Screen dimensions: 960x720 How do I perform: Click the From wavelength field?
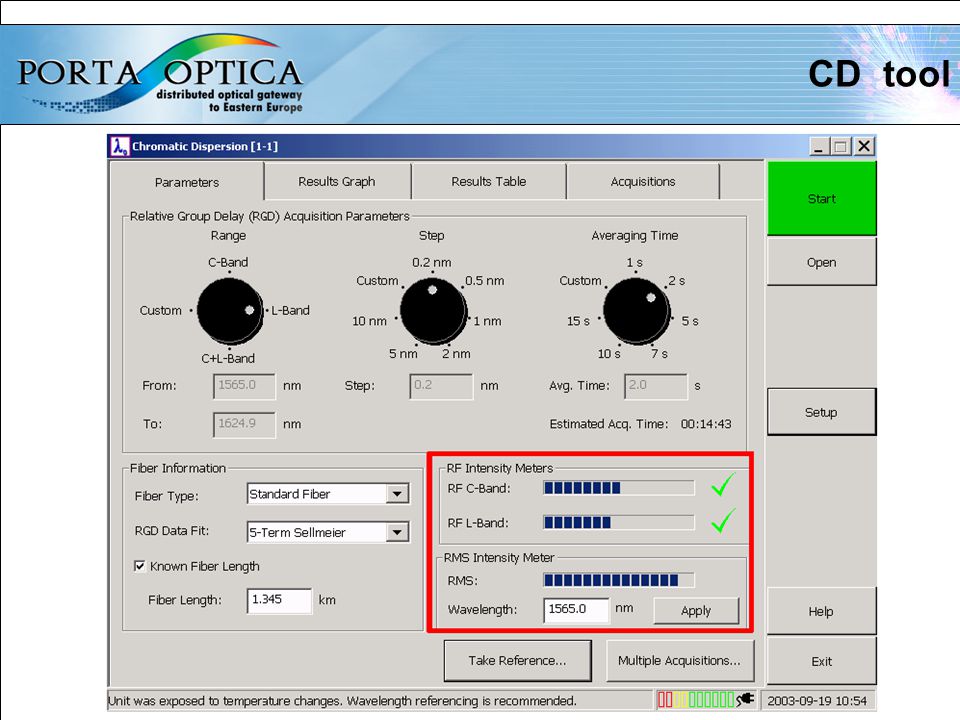(x=244, y=386)
